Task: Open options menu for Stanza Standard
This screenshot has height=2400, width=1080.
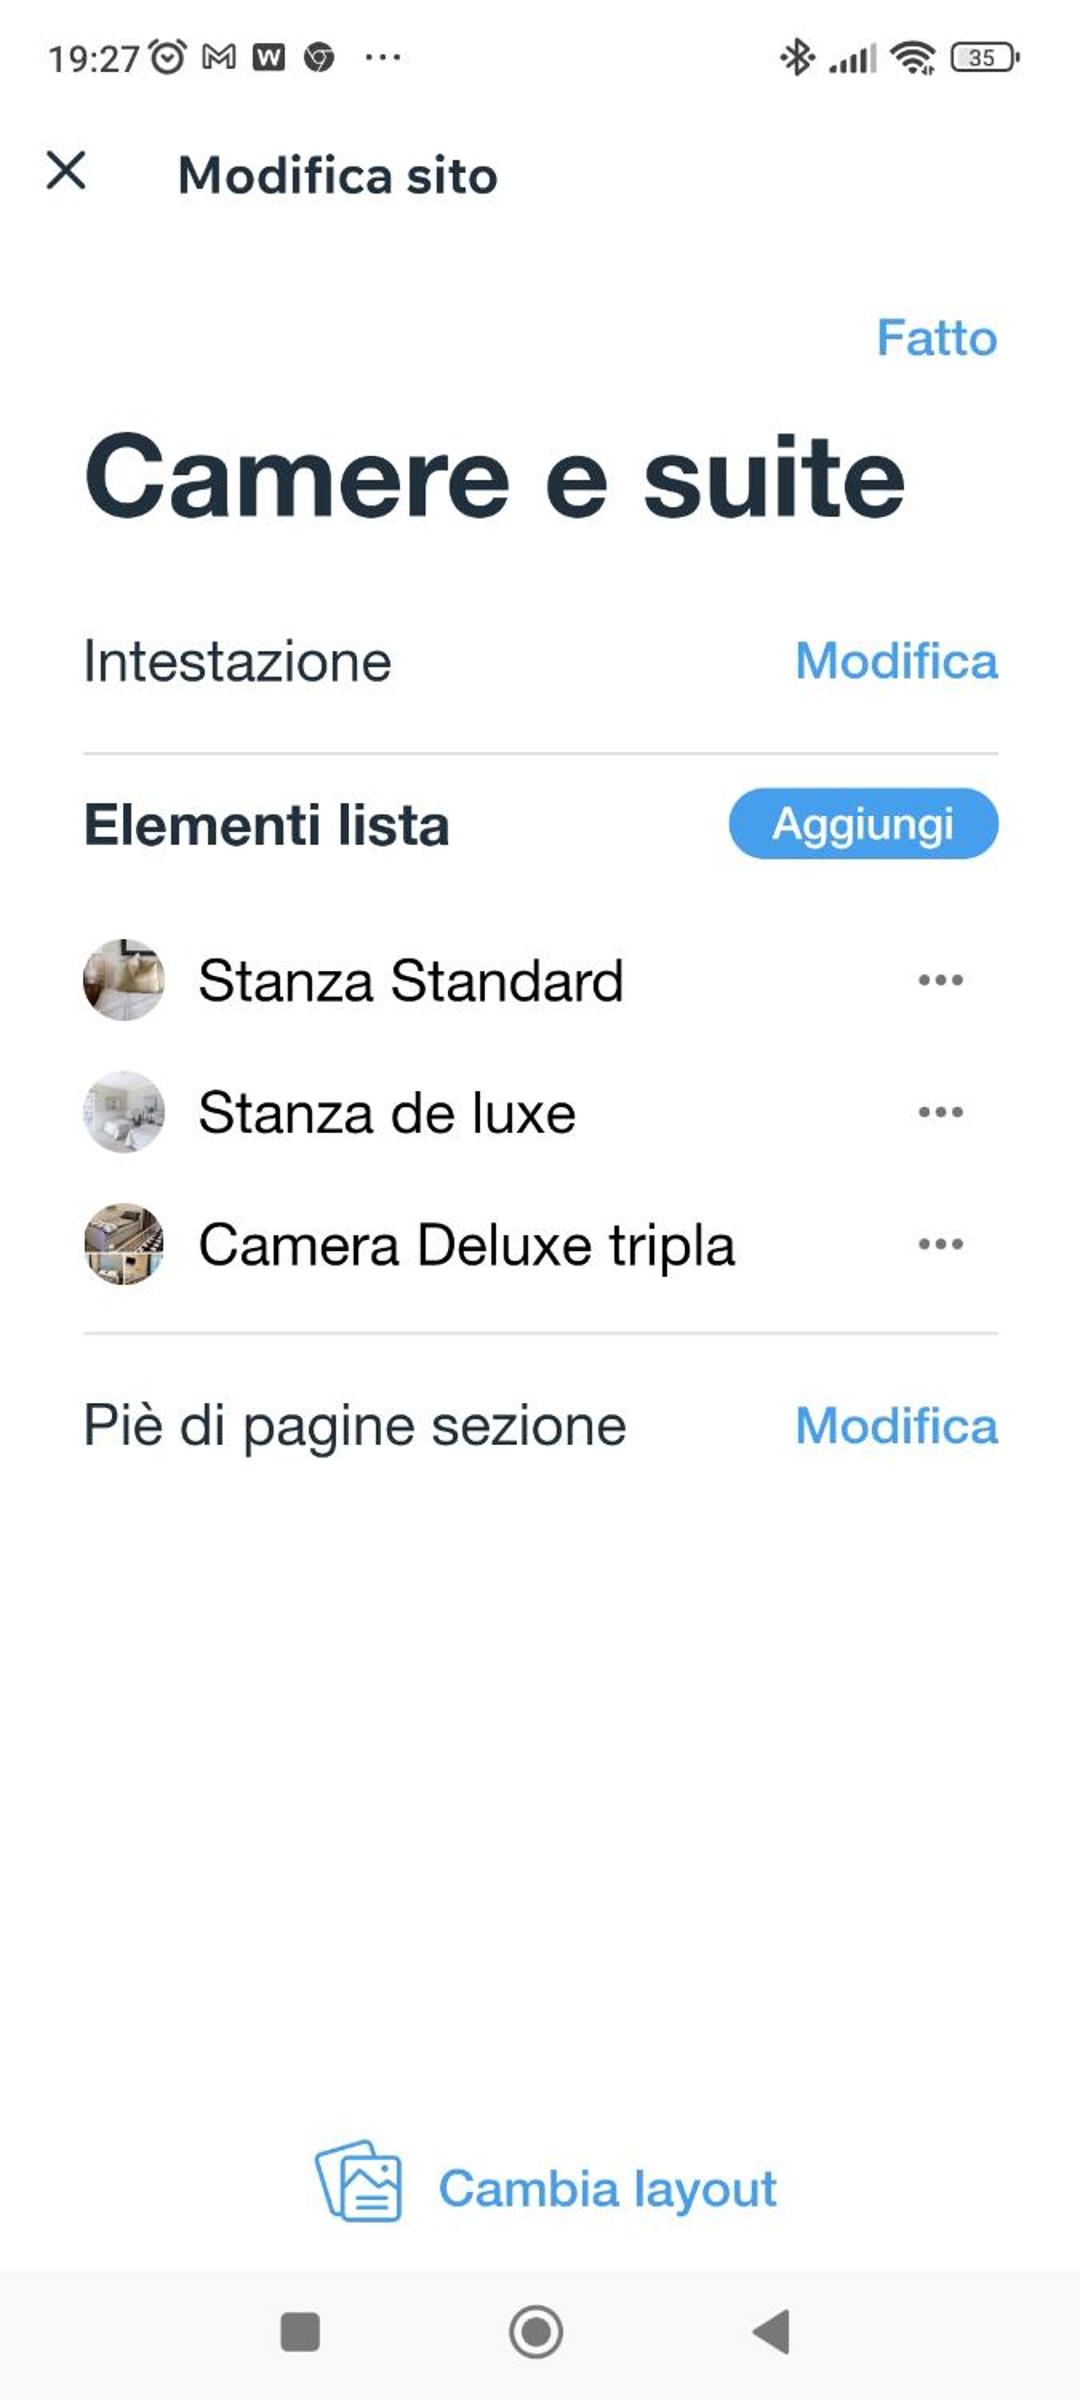Action: (940, 980)
